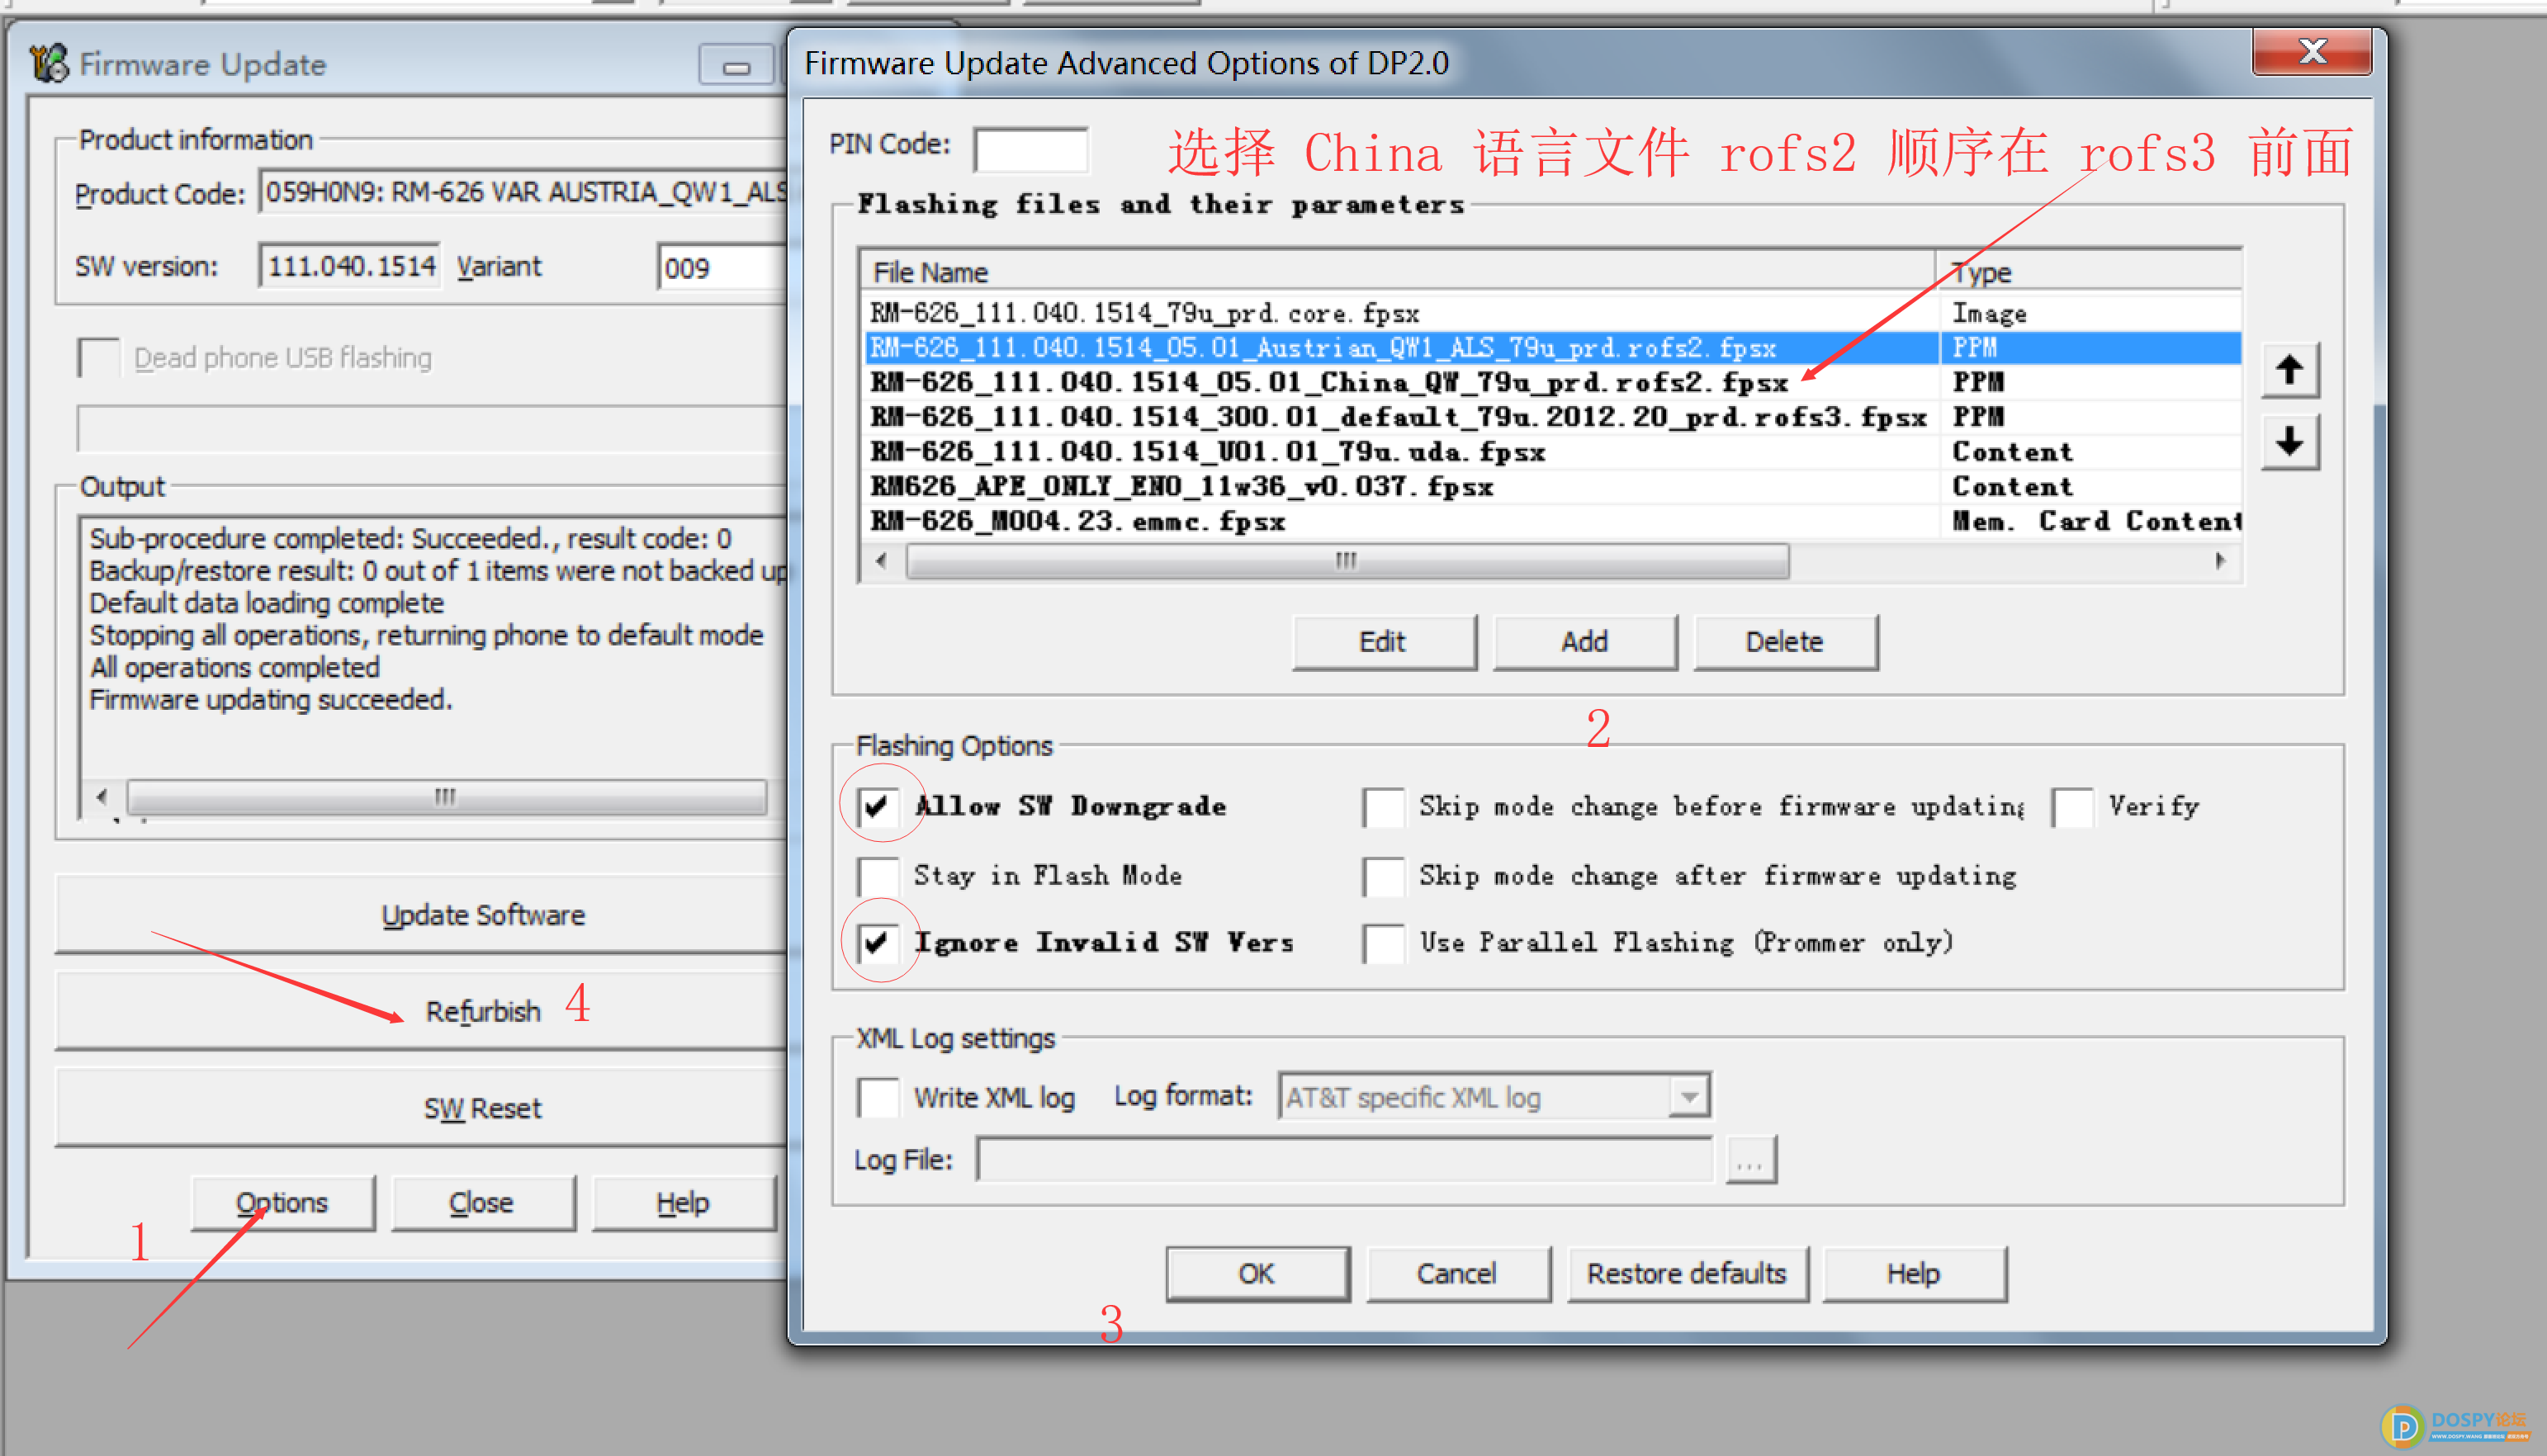Enable Use Parallel Flashing option
Image resolution: width=2547 pixels, height=1456 pixels.
(x=1383, y=943)
